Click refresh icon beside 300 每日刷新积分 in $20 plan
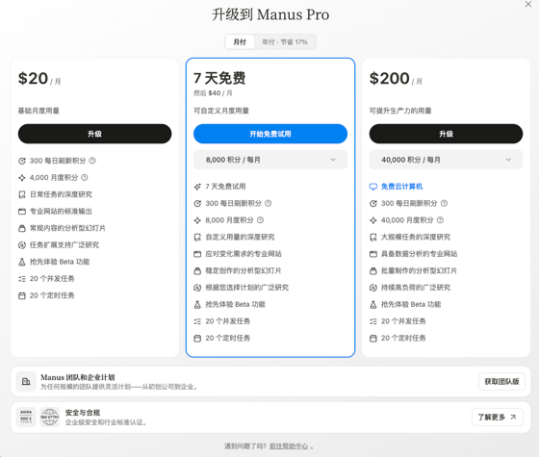 [22, 161]
